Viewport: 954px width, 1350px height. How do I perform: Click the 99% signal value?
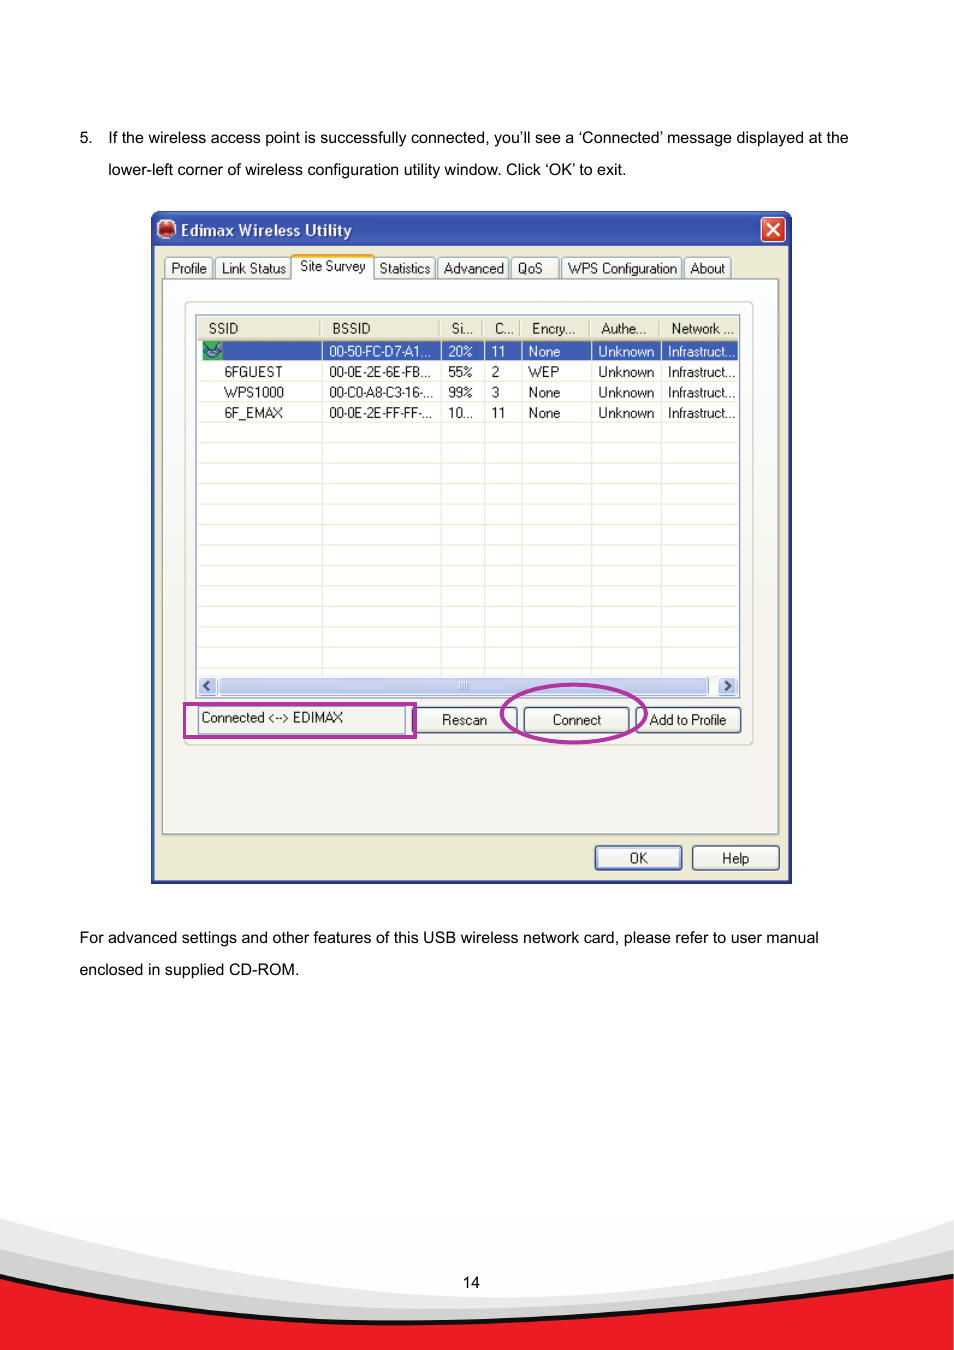point(460,392)
